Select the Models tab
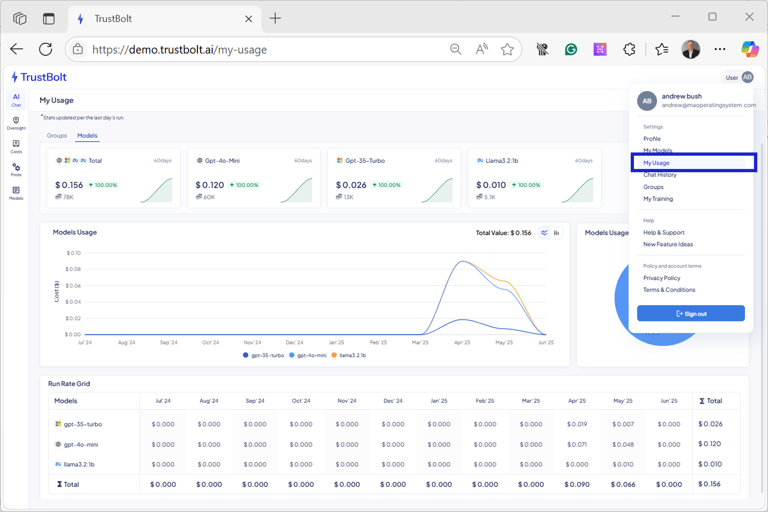This screenshot has height=512, width=768. (x=87, y=136)
